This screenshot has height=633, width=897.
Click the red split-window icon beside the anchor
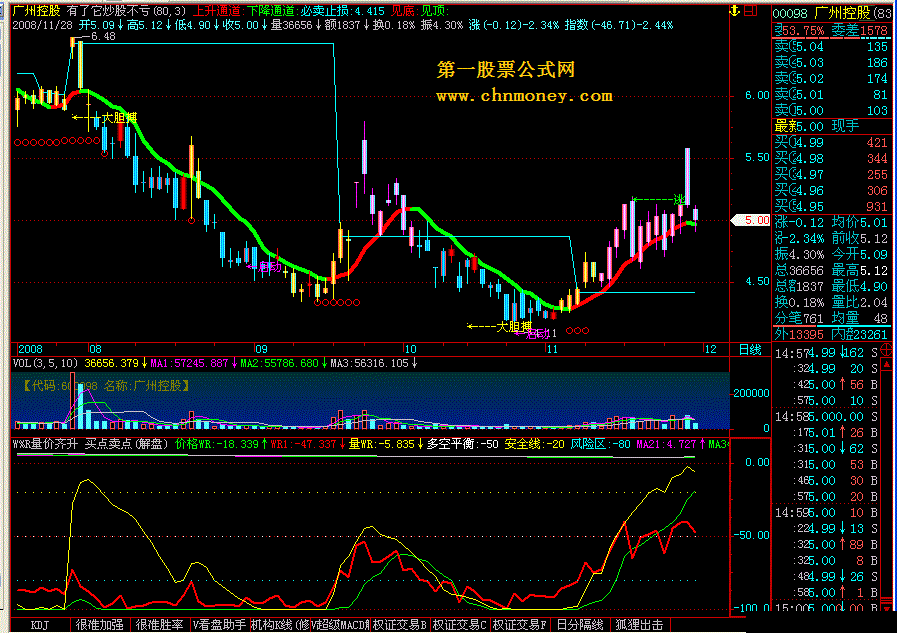[751, 10]
